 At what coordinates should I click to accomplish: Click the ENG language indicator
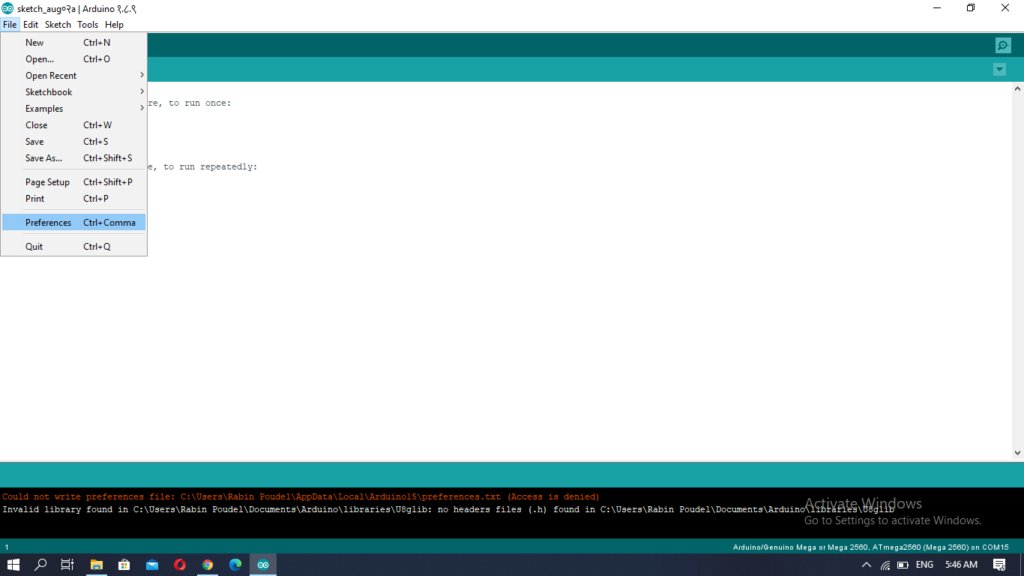coord(924,565)
